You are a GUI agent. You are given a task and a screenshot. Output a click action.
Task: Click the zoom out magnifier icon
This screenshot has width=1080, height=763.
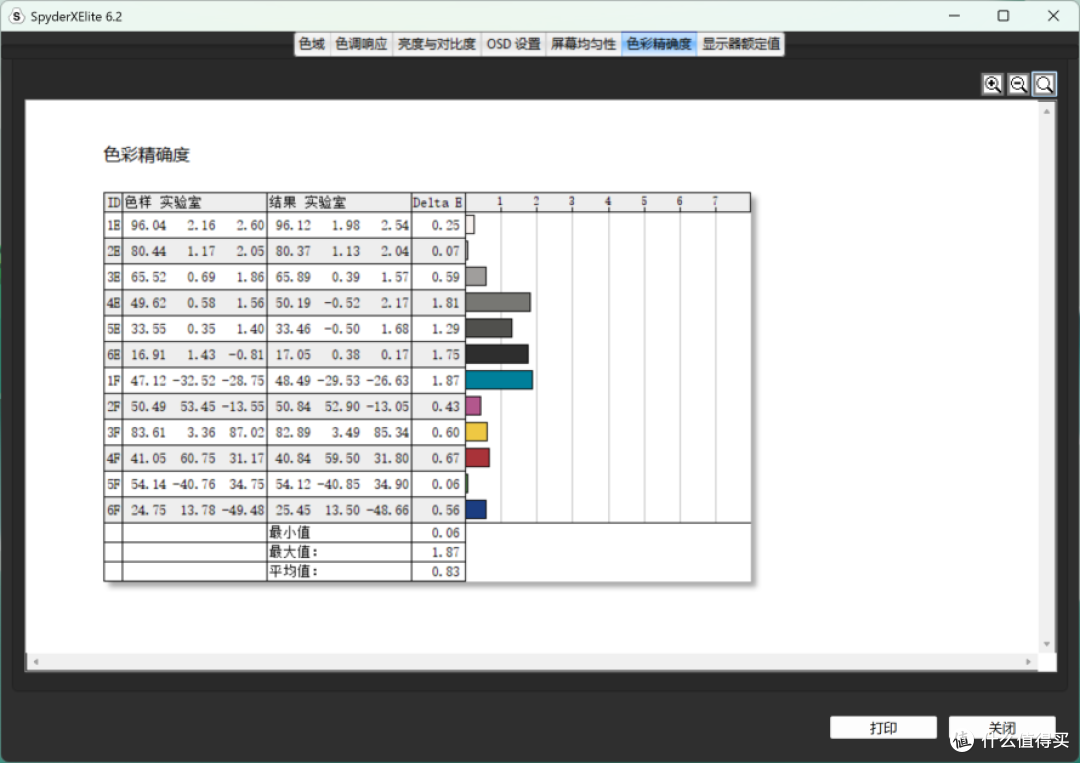[x=1018, y=84]
